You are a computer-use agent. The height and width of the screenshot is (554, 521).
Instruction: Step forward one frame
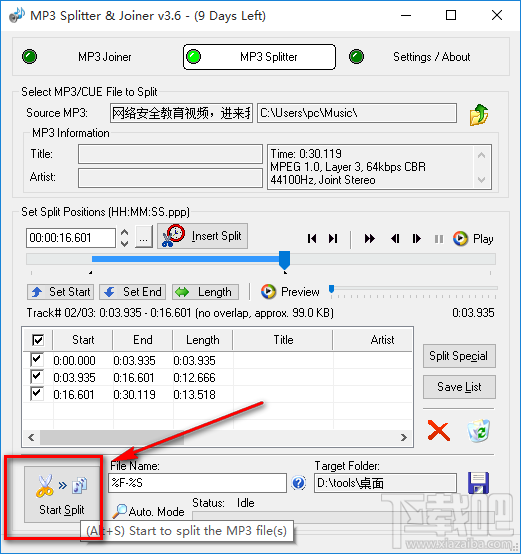click(417, 239)
